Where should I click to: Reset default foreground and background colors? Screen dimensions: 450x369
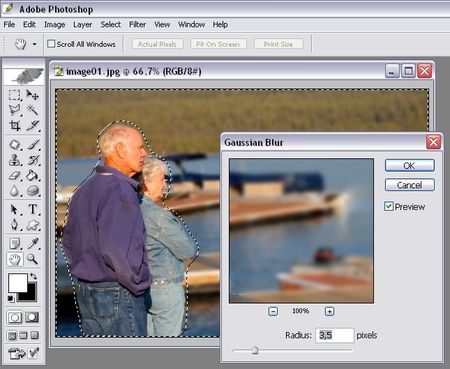coord(11,299)
